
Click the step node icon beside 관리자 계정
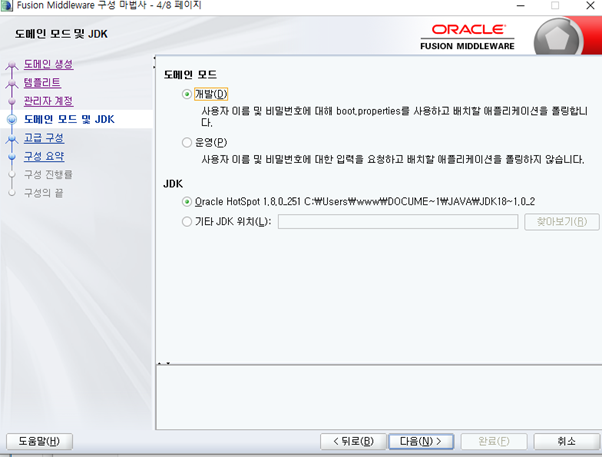(12, 101)
